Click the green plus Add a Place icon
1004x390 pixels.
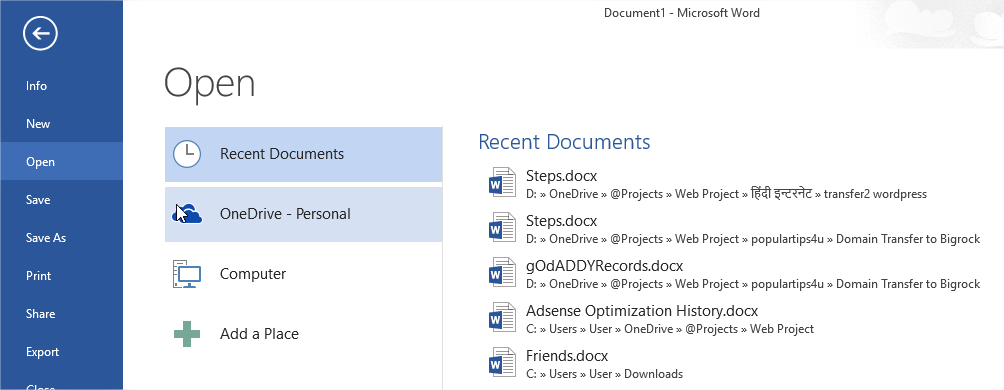click(x=187, y=334)
